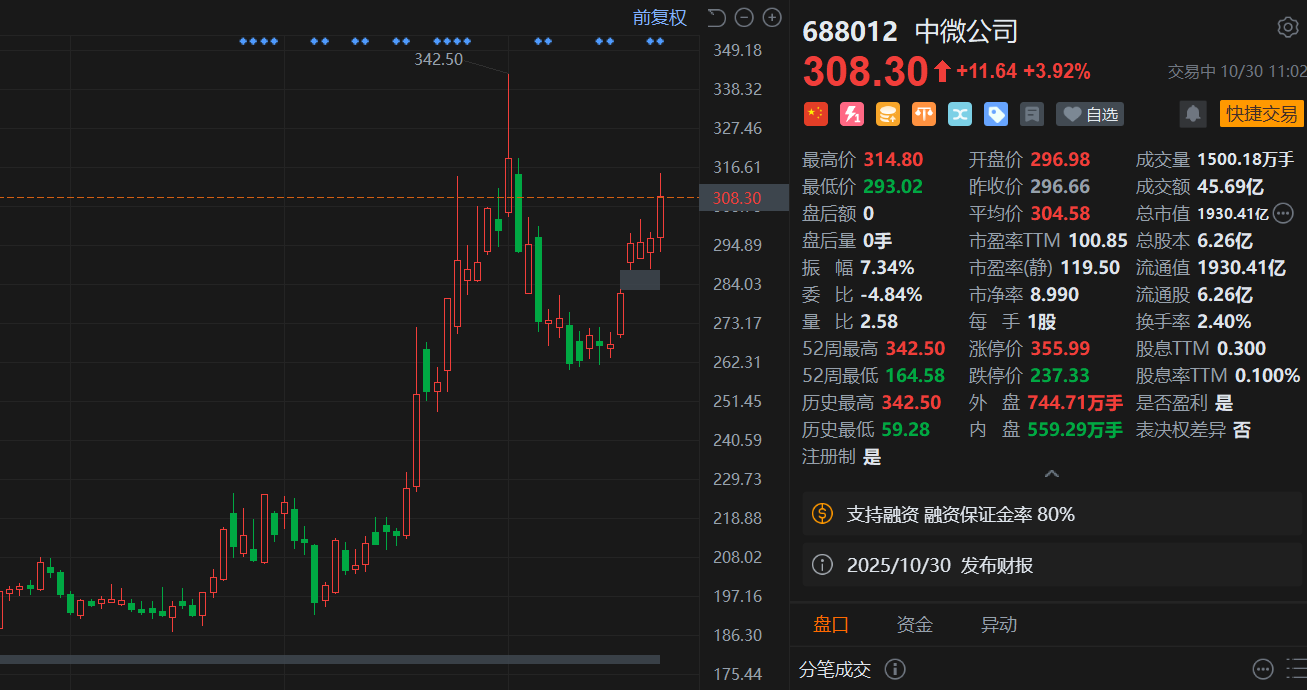Open the settings gear icon

coord(1288,28)
